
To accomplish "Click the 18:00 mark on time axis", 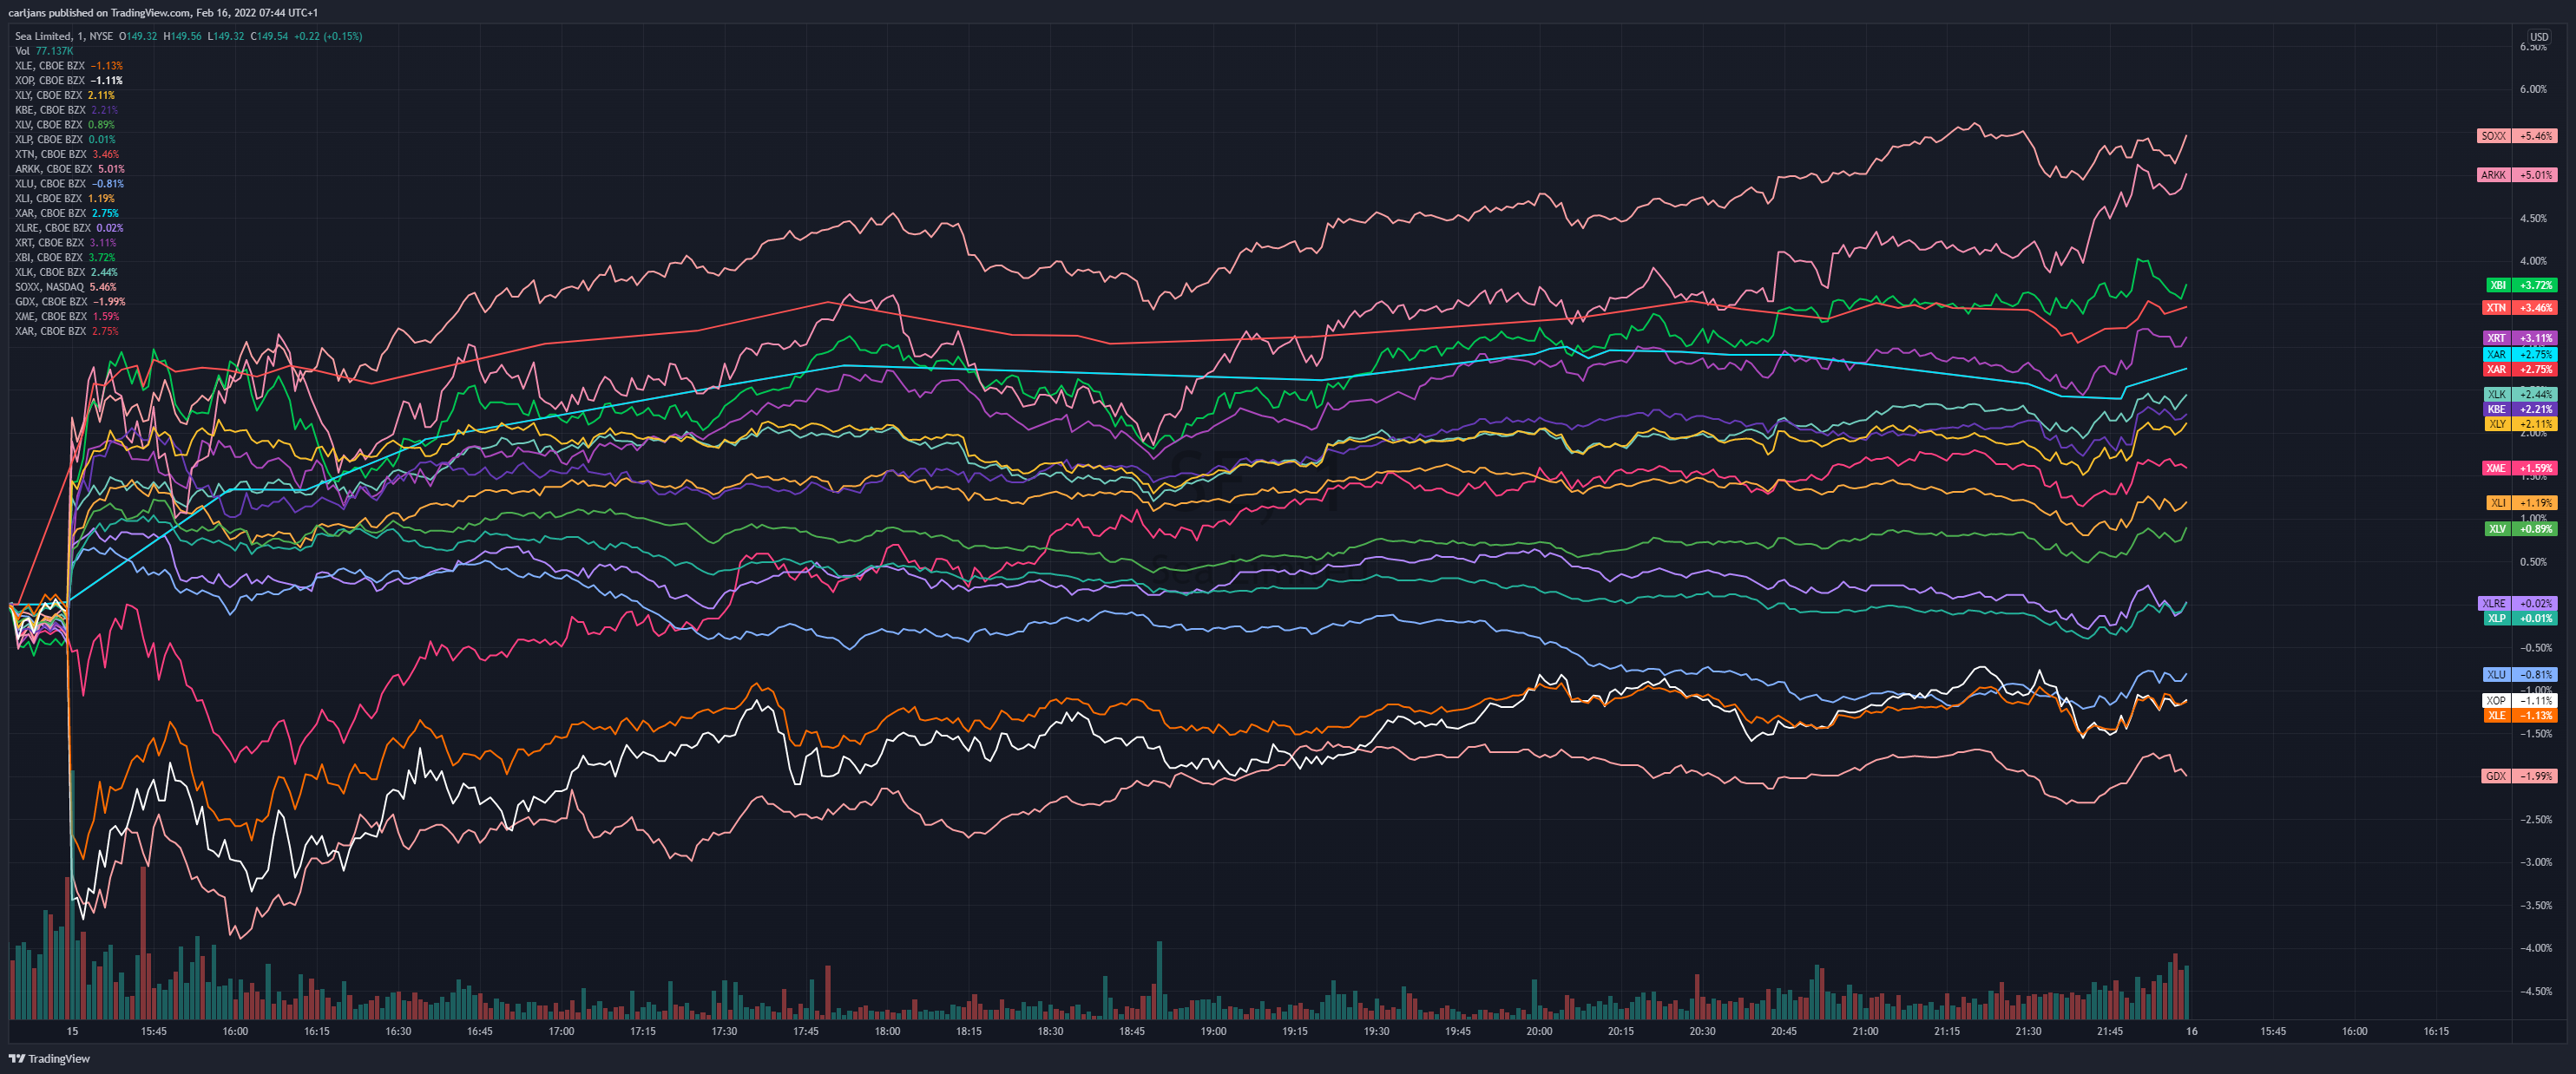I will (887, 1031).
